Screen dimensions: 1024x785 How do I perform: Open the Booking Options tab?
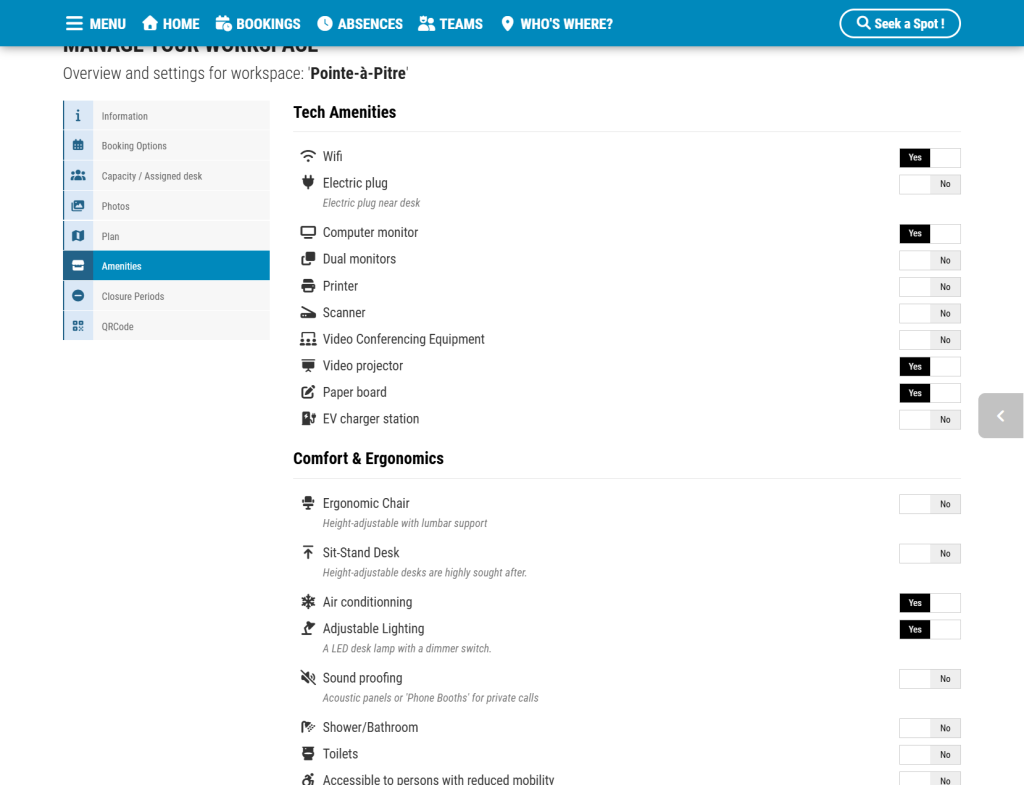pos(167,145)
